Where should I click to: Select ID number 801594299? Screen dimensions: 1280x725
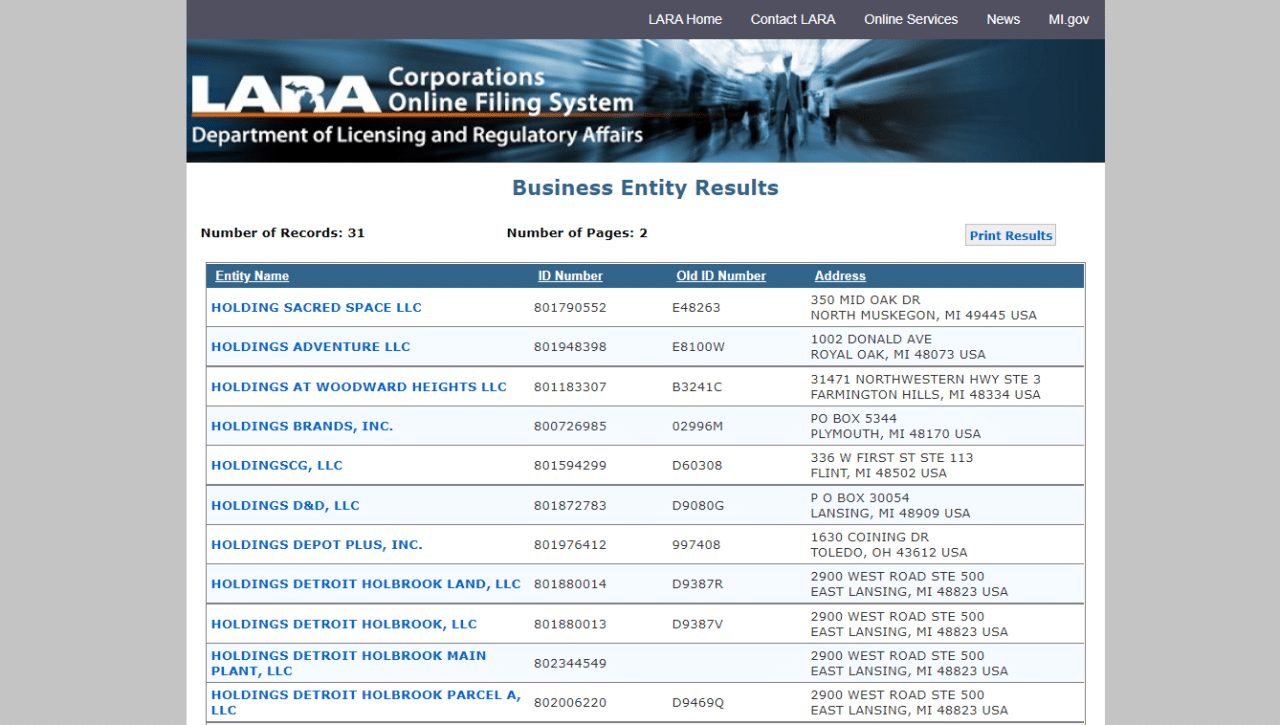570,466
